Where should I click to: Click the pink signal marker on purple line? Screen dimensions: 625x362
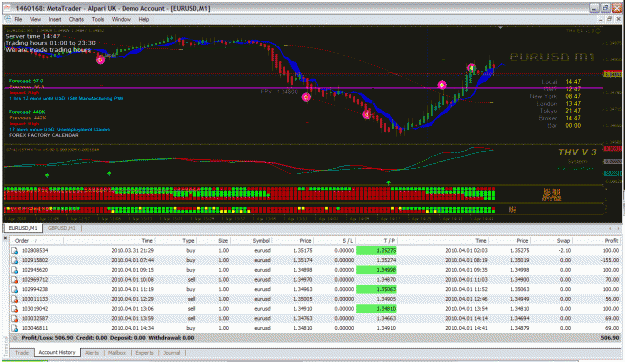point(442,85)
